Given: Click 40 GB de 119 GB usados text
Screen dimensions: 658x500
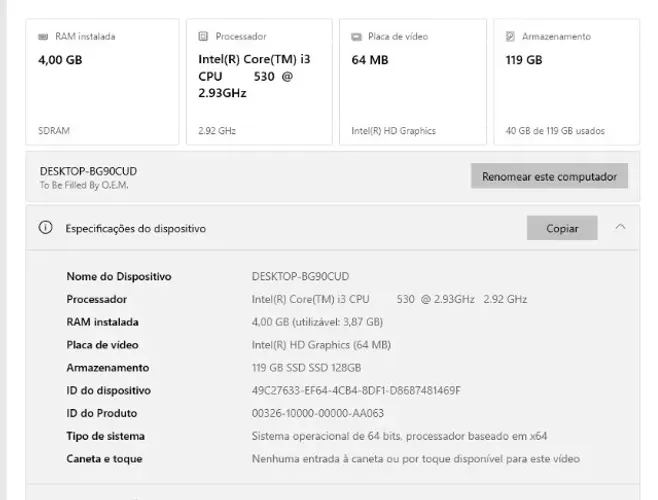Looking at the screenshot, I should pos(555,131).
